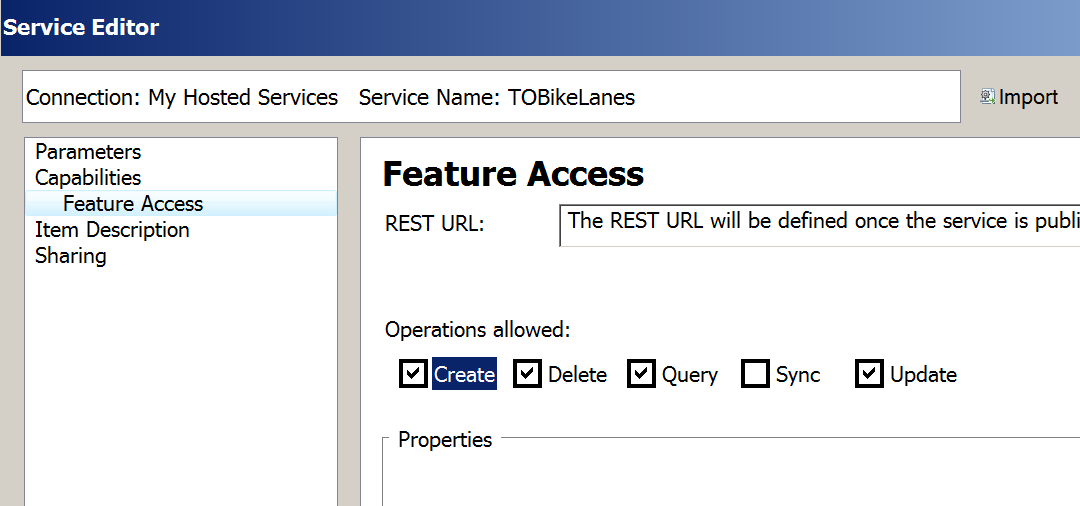Open the Item Description section
Viewport: 1080px width, 506px height.
click(x=112, y=230)
